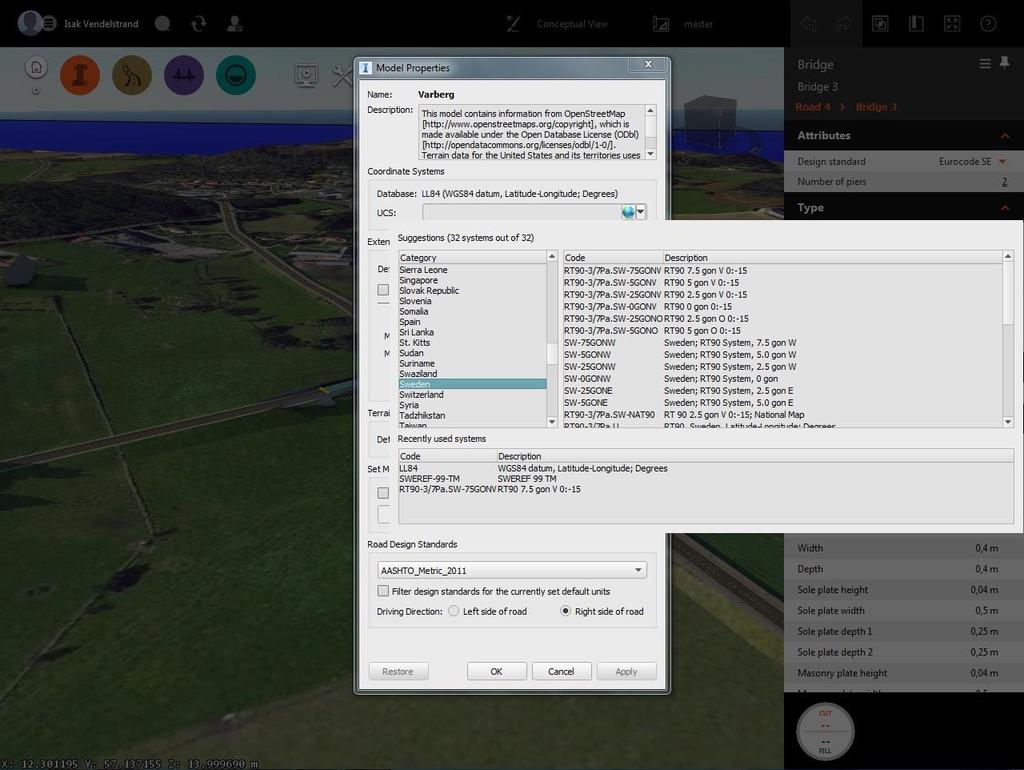Open the teal drainage design tools icon

[x=236, y=75]
